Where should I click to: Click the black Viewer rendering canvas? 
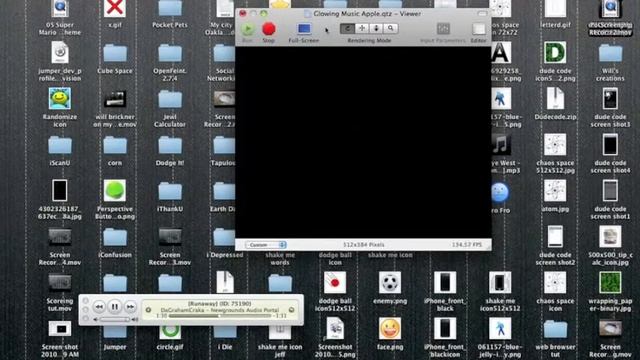(x=363, y=142)
